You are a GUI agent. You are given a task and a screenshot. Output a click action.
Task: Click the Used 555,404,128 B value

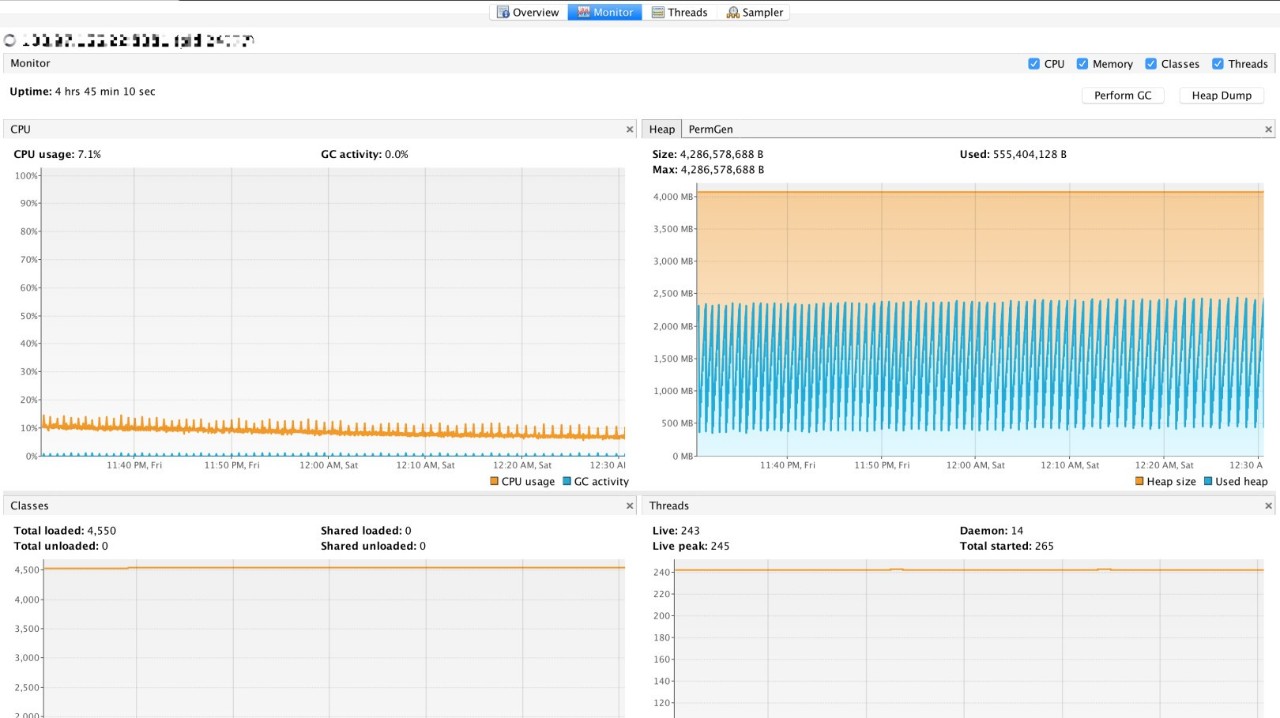(1029, 155)
